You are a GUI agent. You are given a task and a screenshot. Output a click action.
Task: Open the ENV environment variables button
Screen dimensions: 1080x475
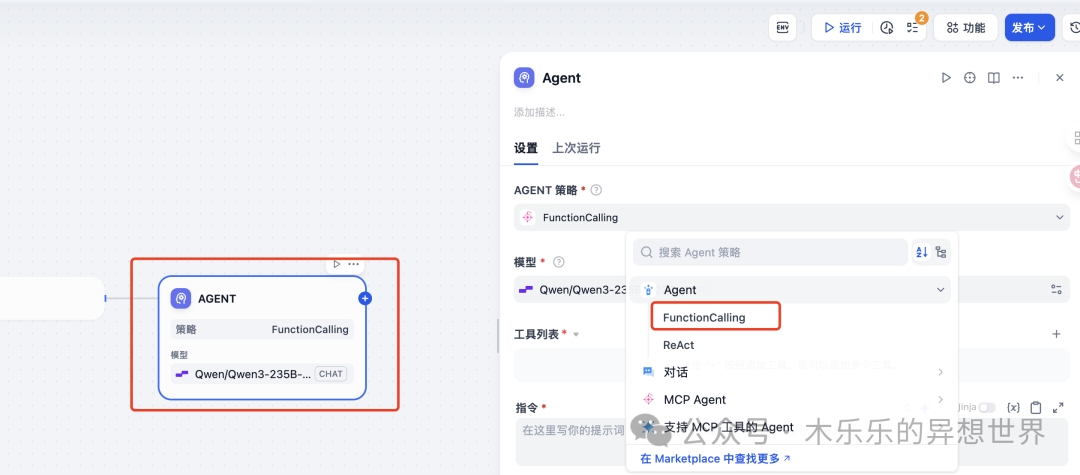coord(782,28)
